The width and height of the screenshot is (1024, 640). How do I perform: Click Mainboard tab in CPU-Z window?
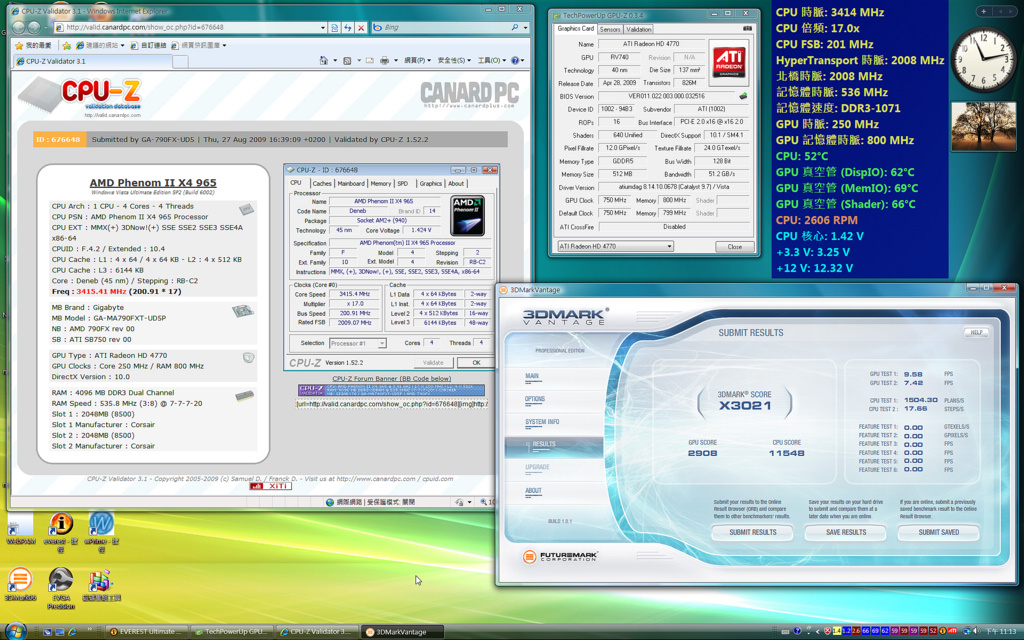tap(351, 184)
